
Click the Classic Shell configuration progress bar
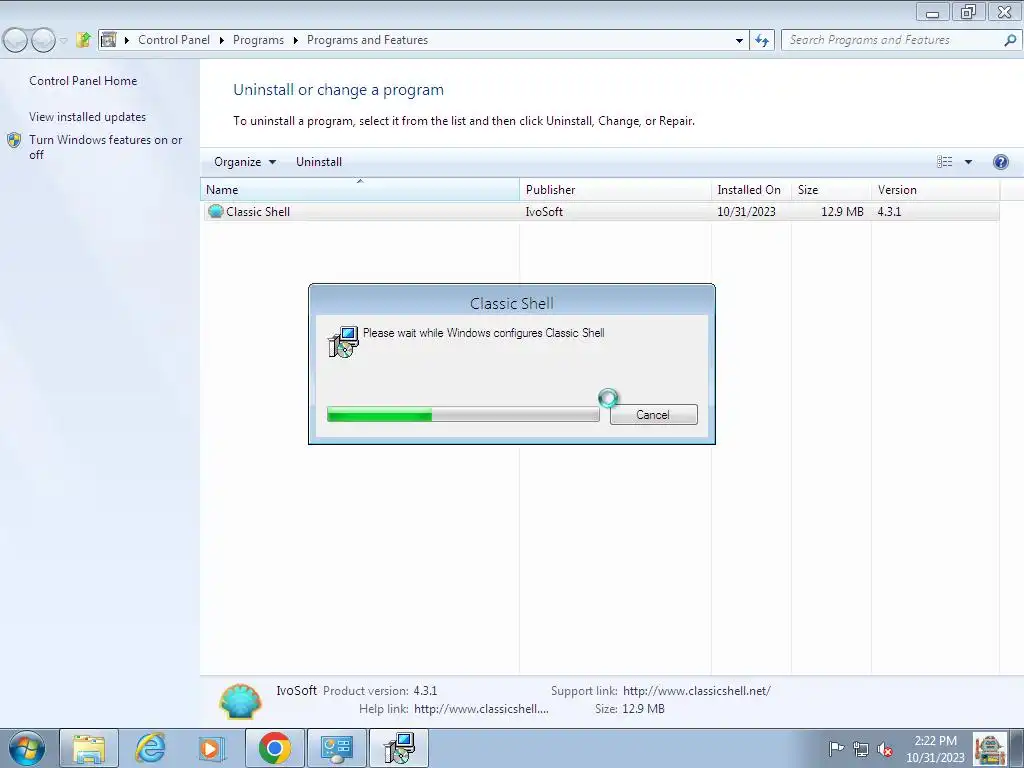463,415
